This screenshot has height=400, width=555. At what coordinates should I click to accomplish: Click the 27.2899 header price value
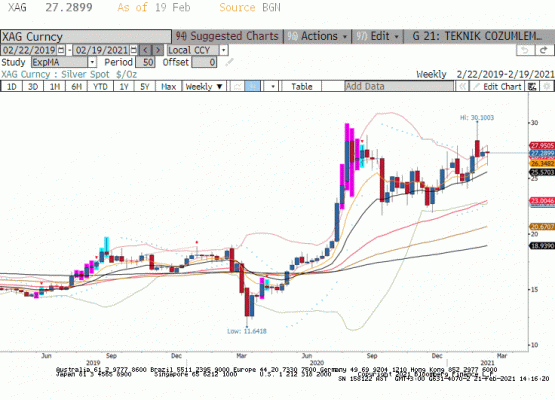point(69,7)
